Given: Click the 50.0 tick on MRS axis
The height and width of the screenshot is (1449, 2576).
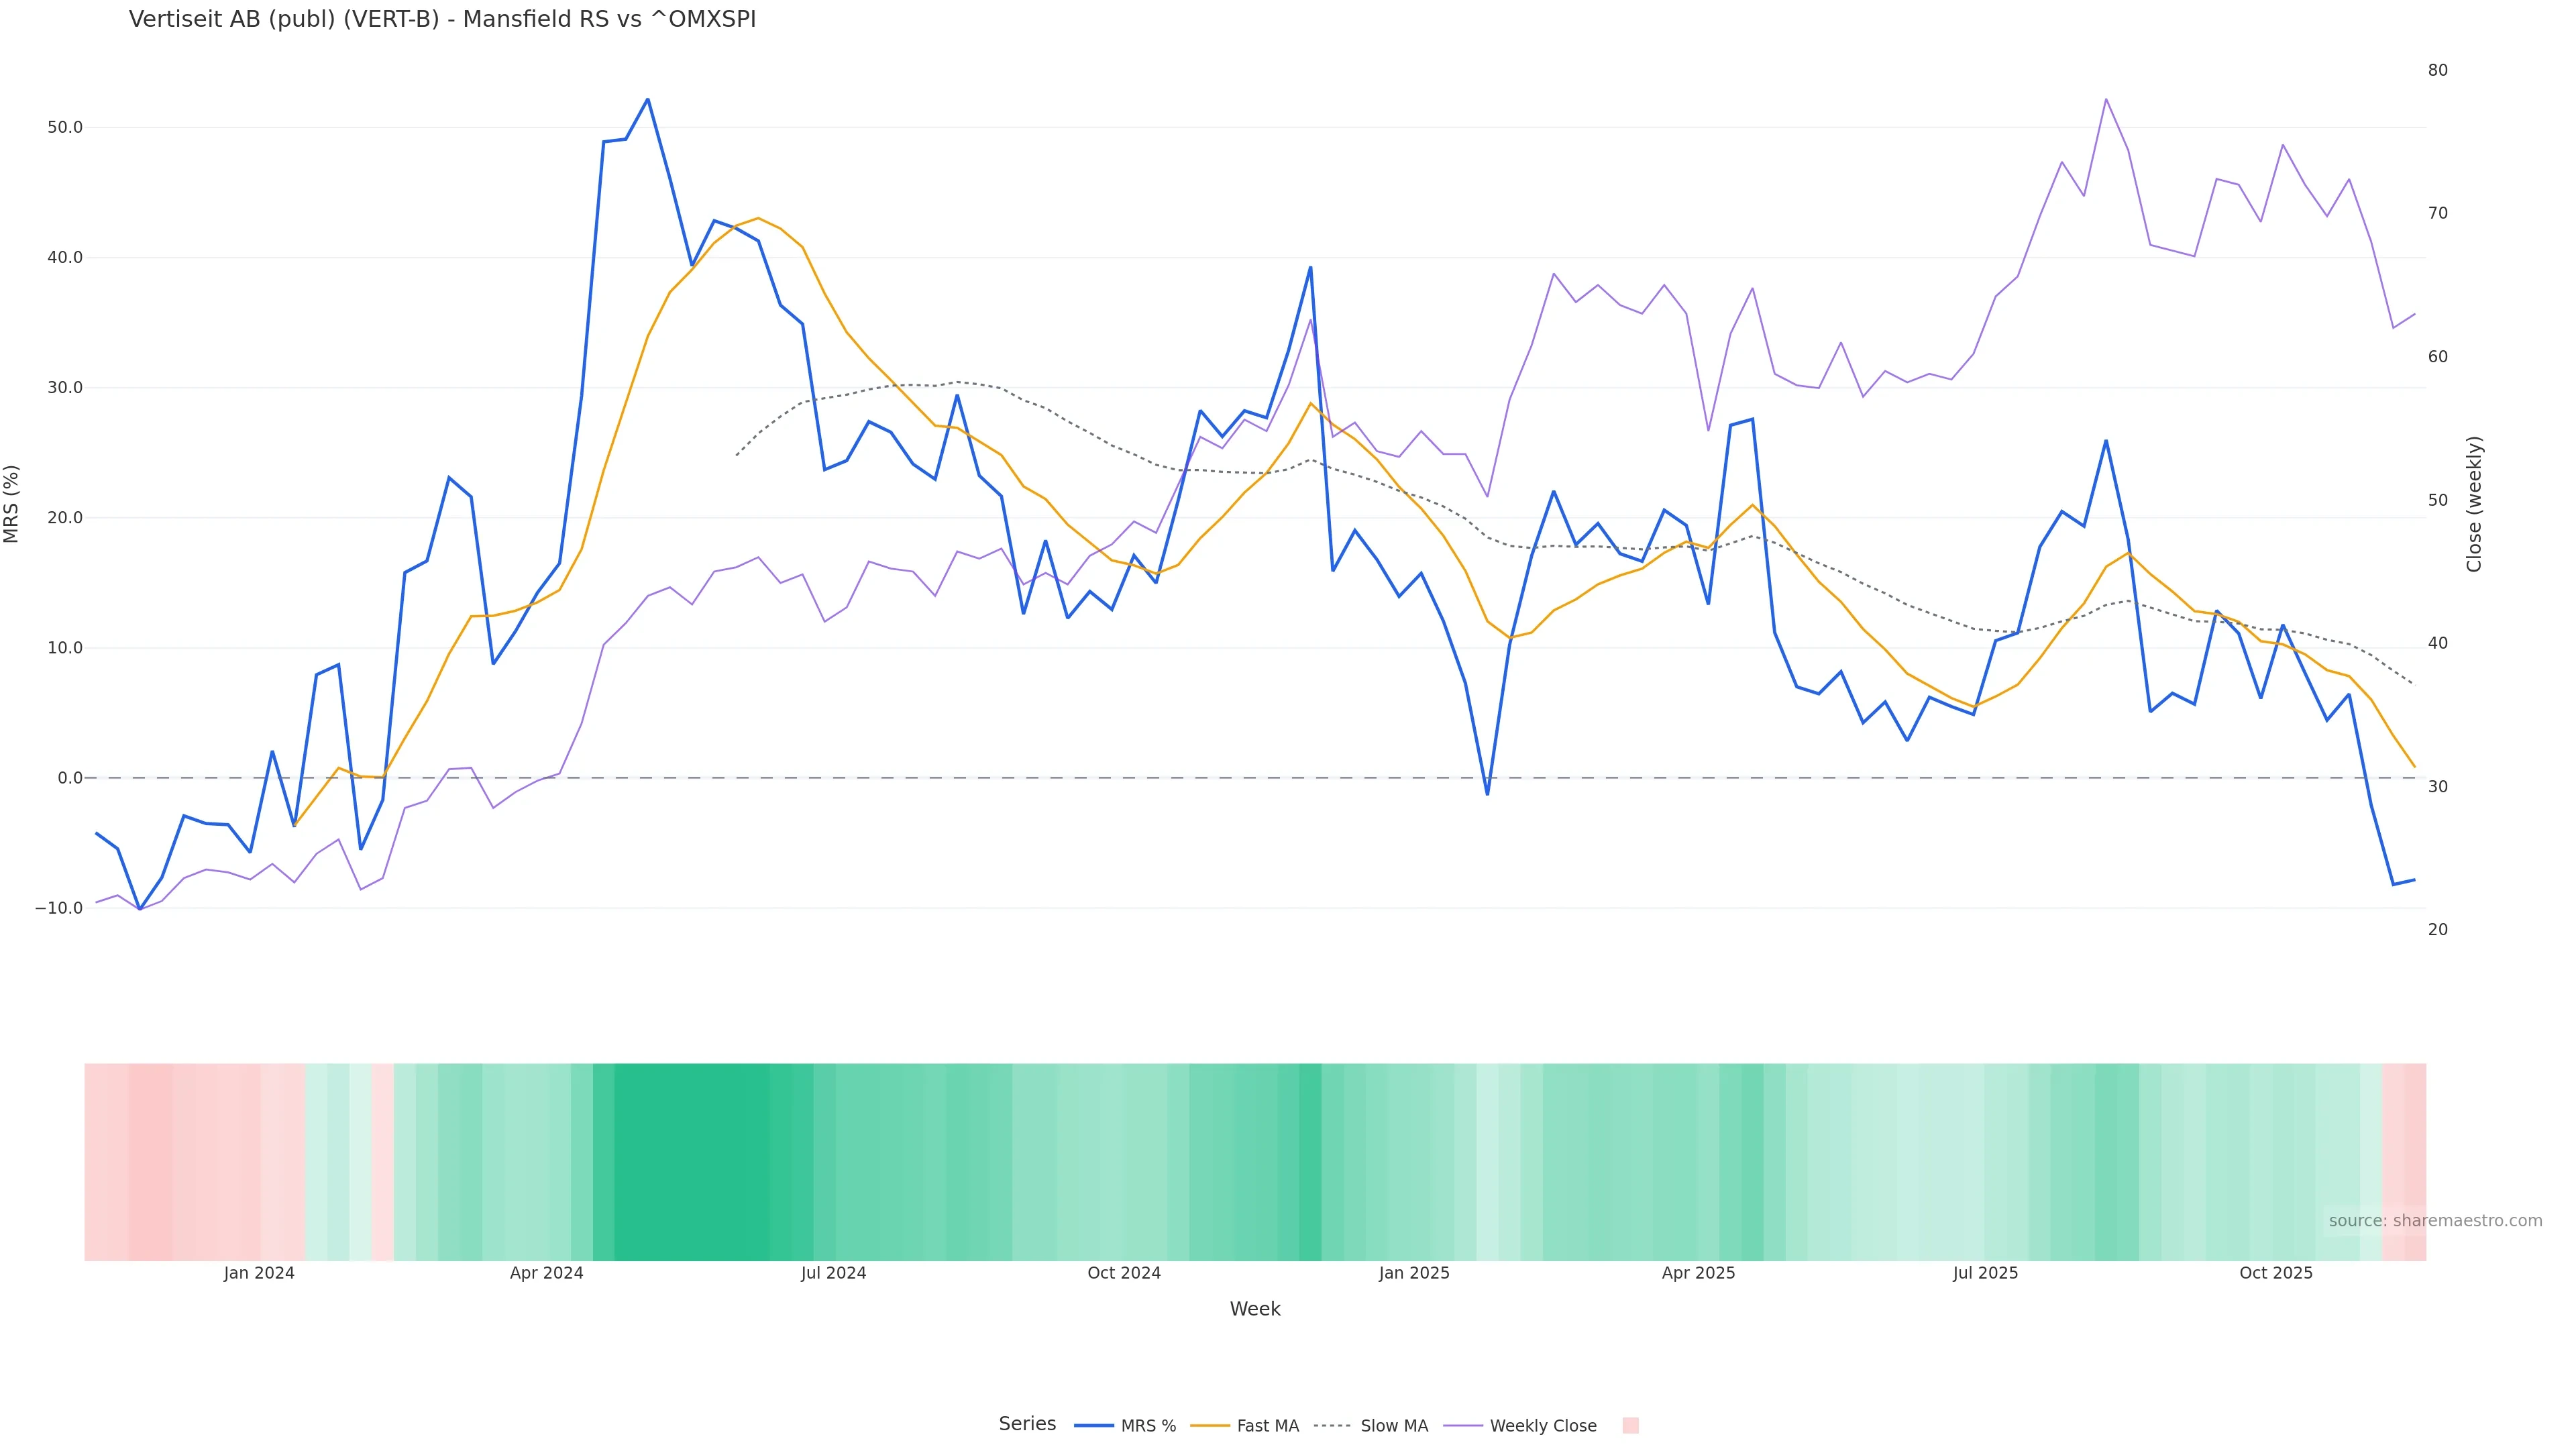Looking at the screenshot, I should 64,127.
